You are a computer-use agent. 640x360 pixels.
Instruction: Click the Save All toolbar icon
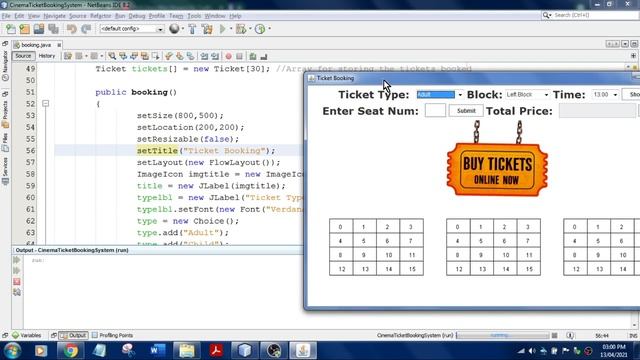(x=53, y=29)
